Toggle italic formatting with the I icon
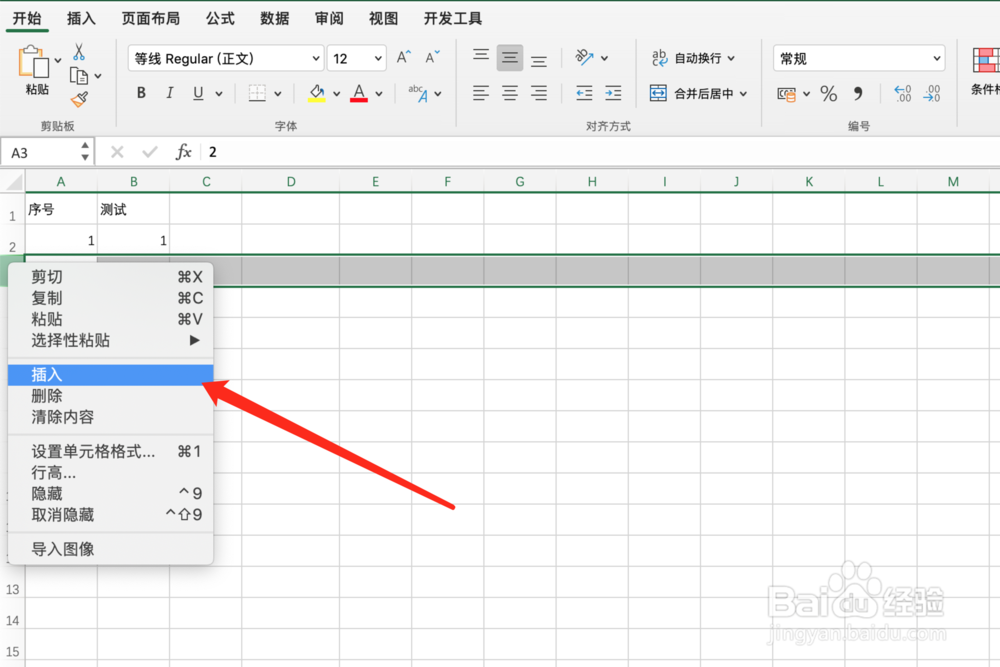 169,92
